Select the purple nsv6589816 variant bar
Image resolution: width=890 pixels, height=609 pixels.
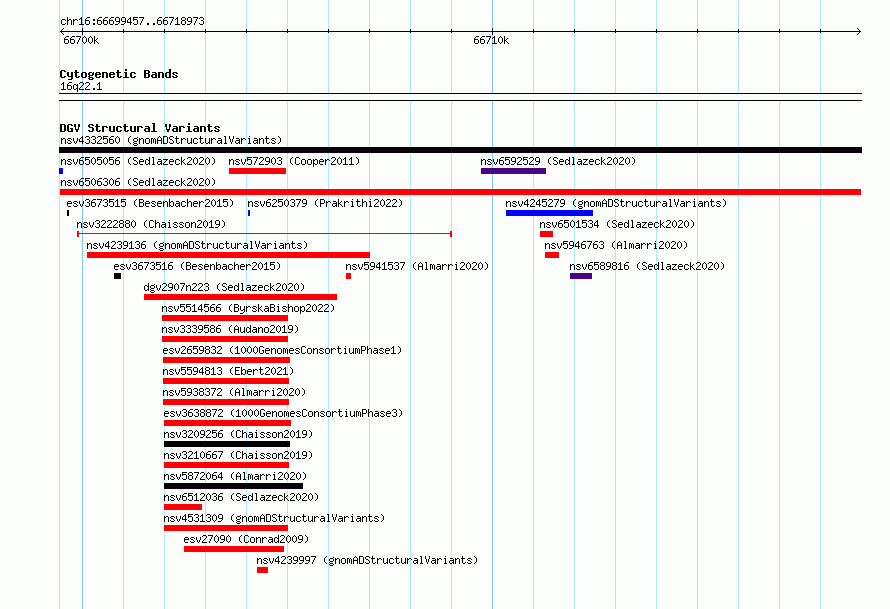pyautogui.click(x=581, y=276)
